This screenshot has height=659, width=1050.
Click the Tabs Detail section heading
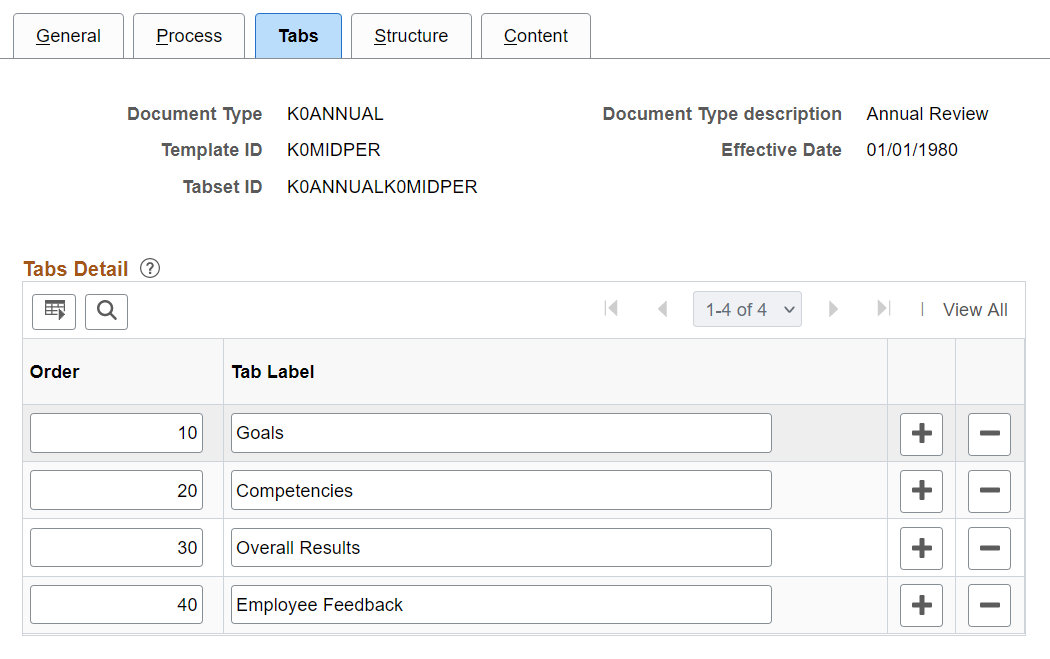tap(76, 269)
